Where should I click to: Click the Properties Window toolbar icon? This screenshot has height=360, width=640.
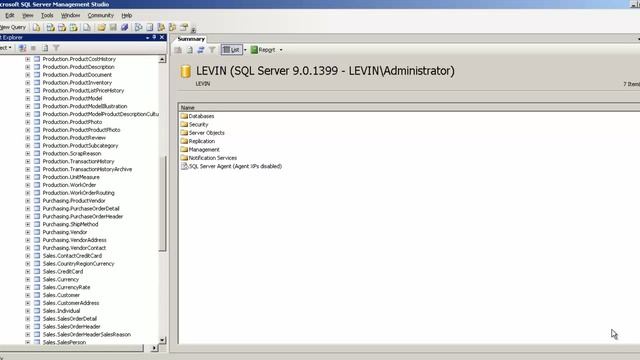click(184, 27)
